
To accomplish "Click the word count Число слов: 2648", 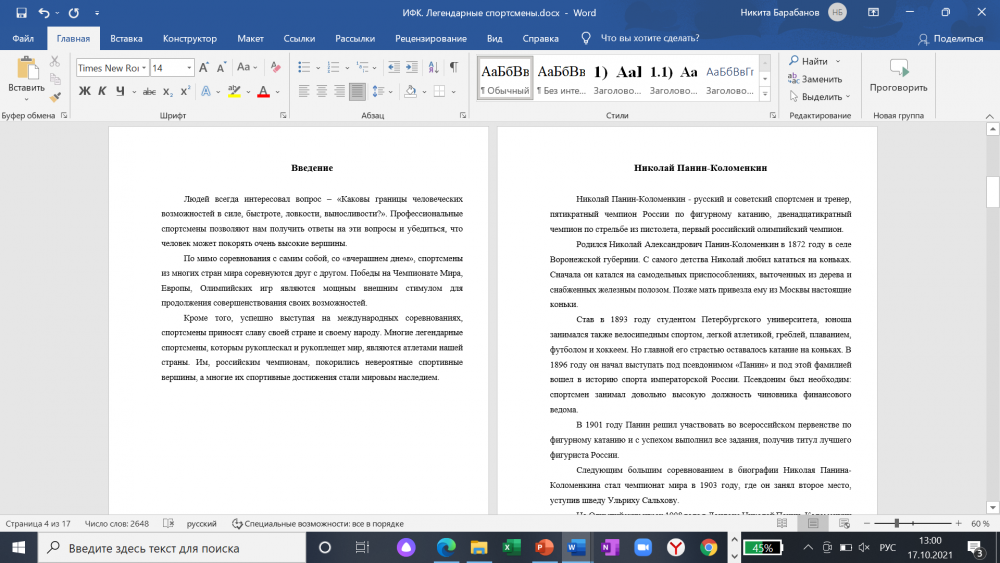I will (117, 523).
